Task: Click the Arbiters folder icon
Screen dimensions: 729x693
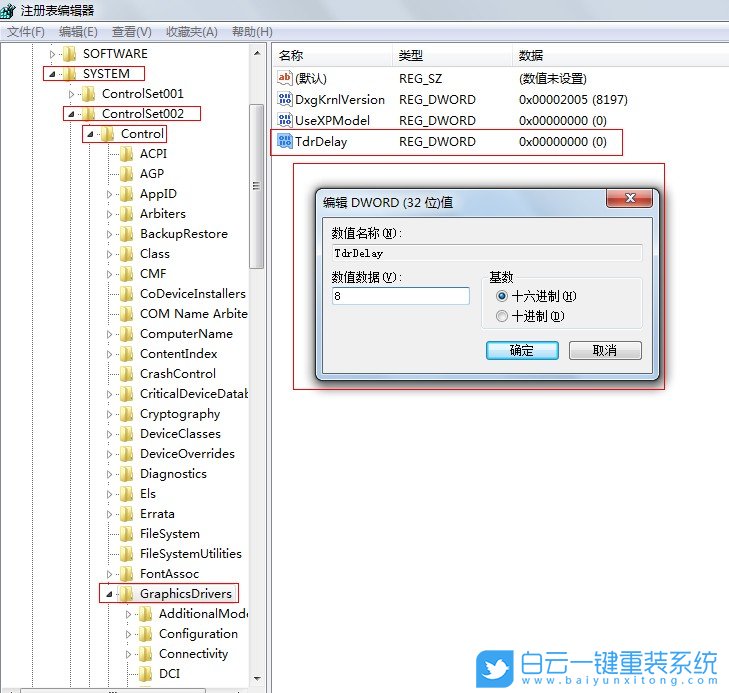Action: (x=126, y=214)
